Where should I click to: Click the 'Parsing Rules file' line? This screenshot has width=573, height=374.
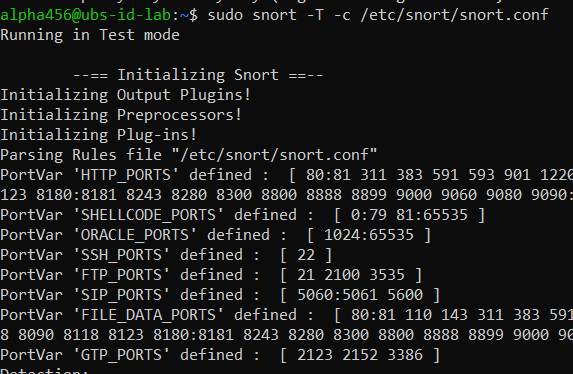[x=189, y=155]
